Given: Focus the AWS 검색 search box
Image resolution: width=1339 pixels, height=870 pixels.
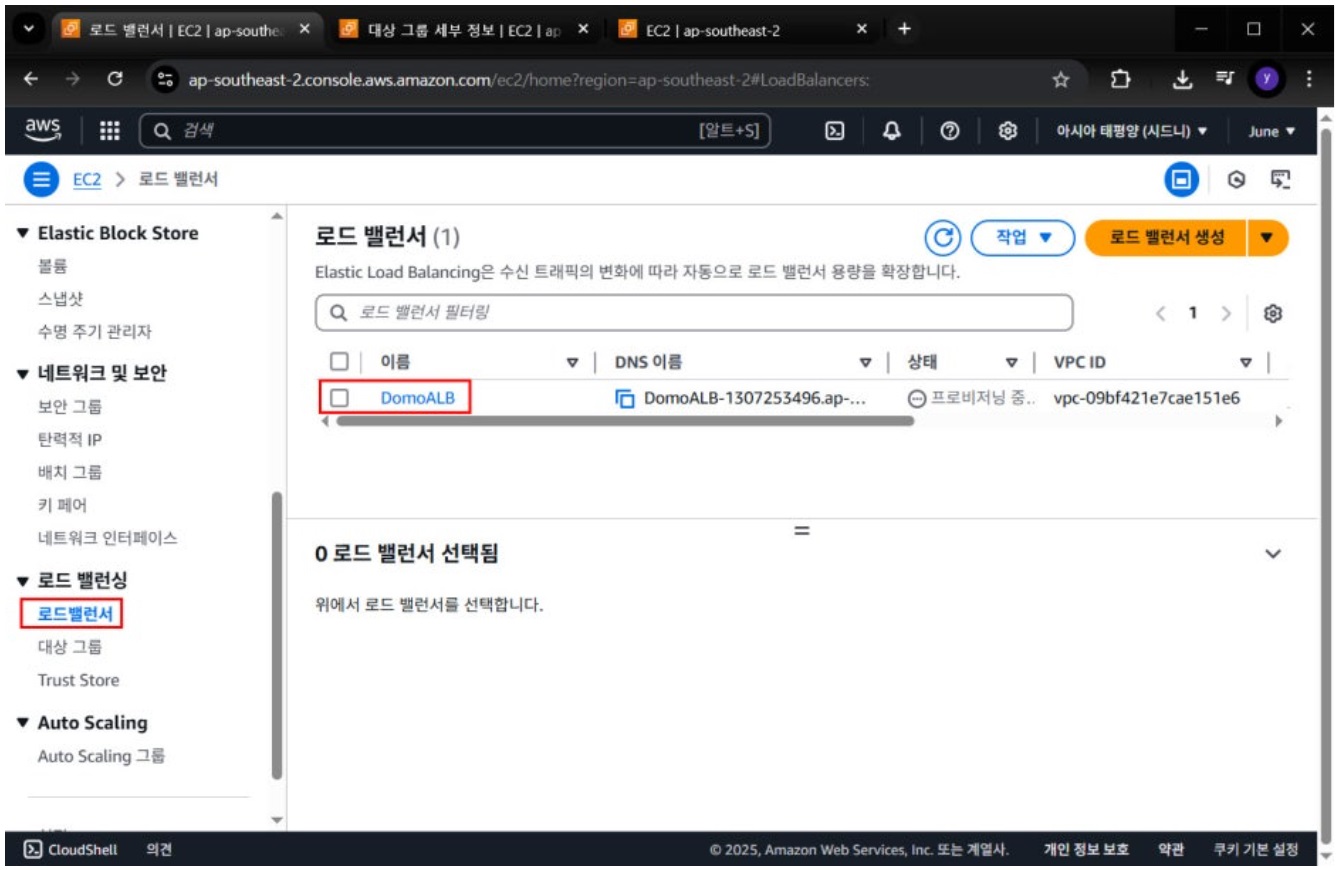Looking at the screenshot, I should pos(456,131).
